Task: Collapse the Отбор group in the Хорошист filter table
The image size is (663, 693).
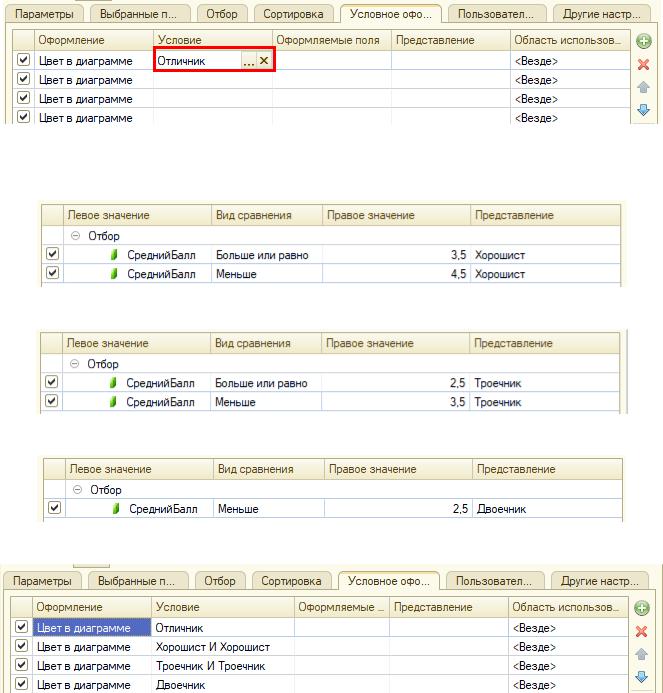Action: tap(76, 236)
